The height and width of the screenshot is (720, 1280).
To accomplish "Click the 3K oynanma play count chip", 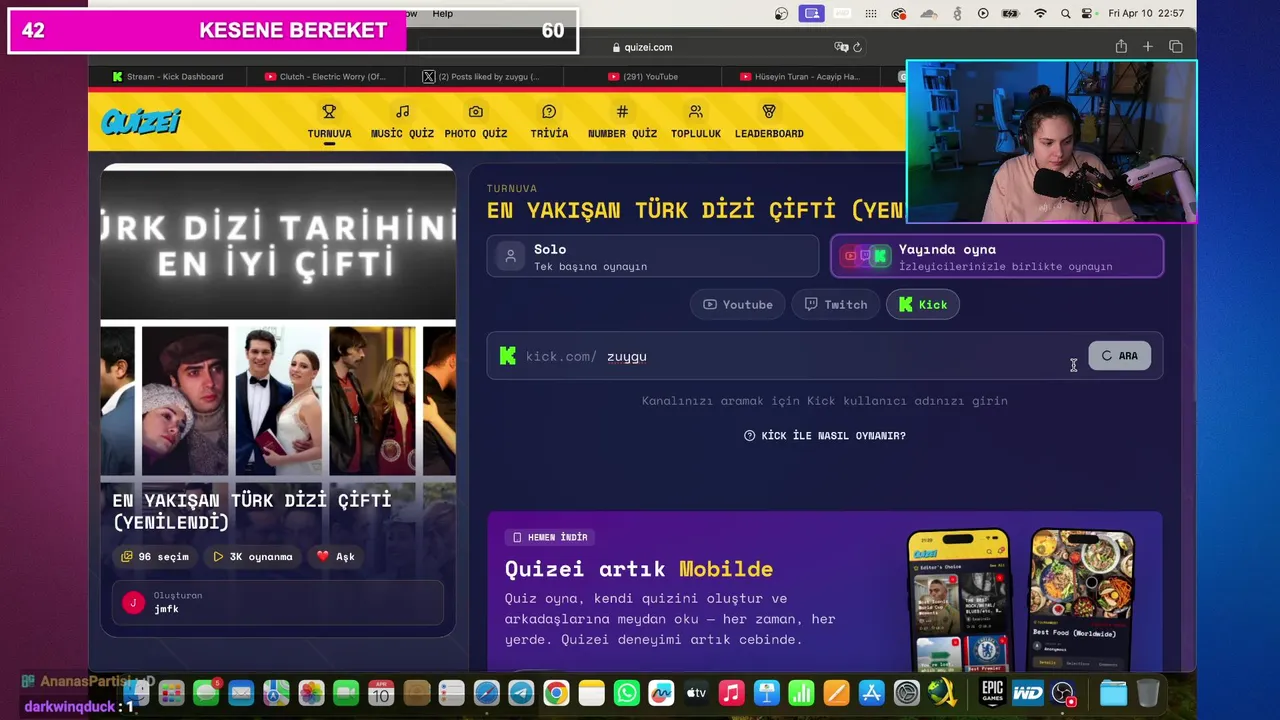I will click(x=253, y=556).
